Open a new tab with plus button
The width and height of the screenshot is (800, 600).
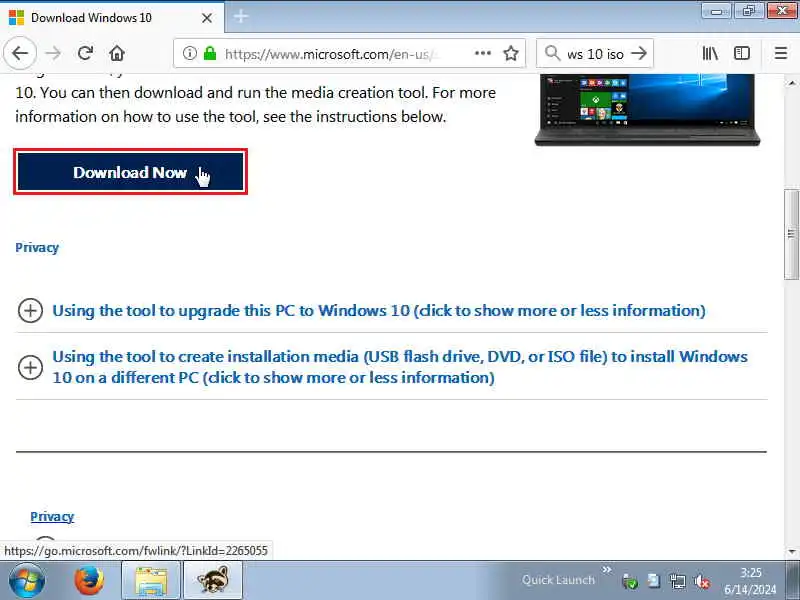point(241,16)
